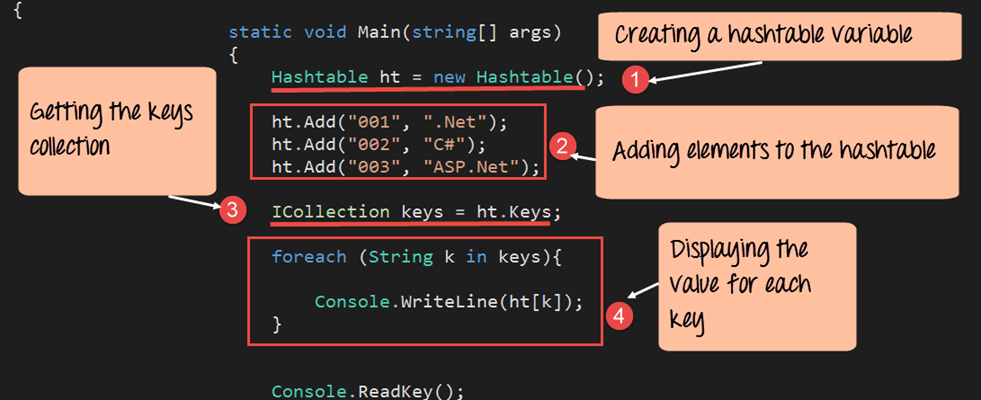Select the 'Displaying the value for each key' callout
Image resolution: width=981 pixels, height=400 pixels.
(x=755, y=284)
